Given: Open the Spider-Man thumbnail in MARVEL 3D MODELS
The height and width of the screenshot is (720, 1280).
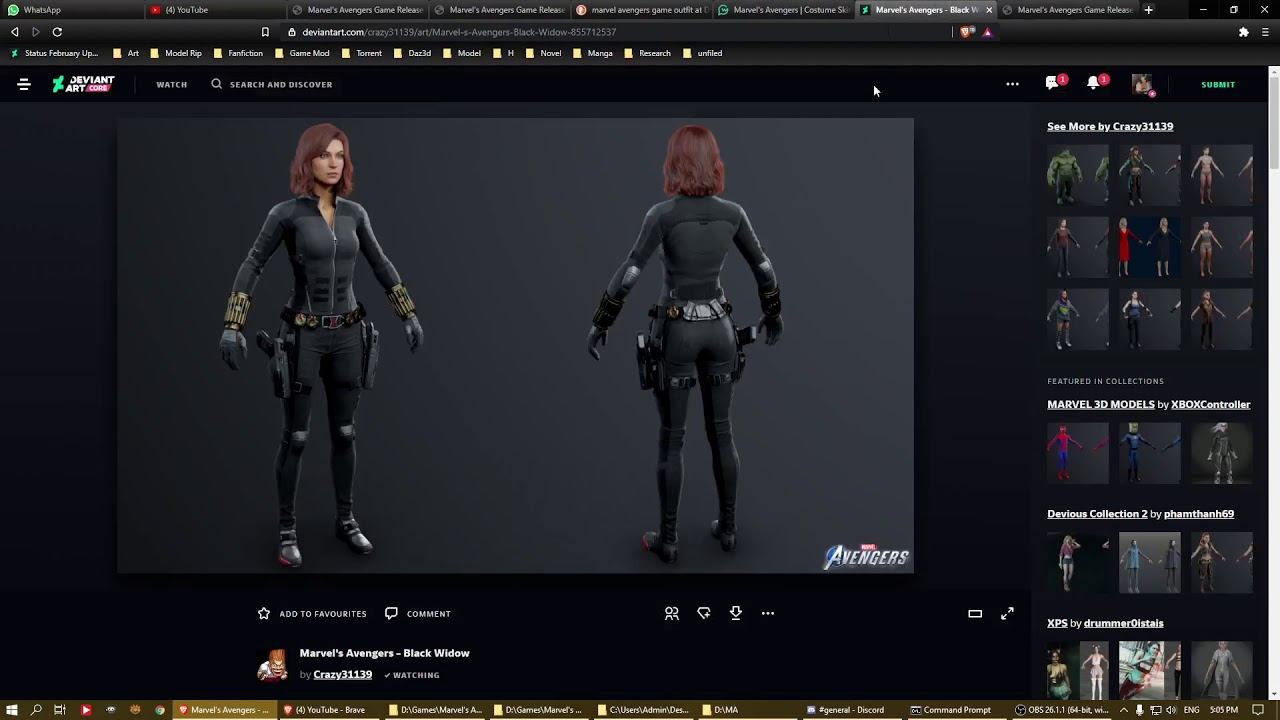Looking at the screenshot, I should [x=1078, y=453].
